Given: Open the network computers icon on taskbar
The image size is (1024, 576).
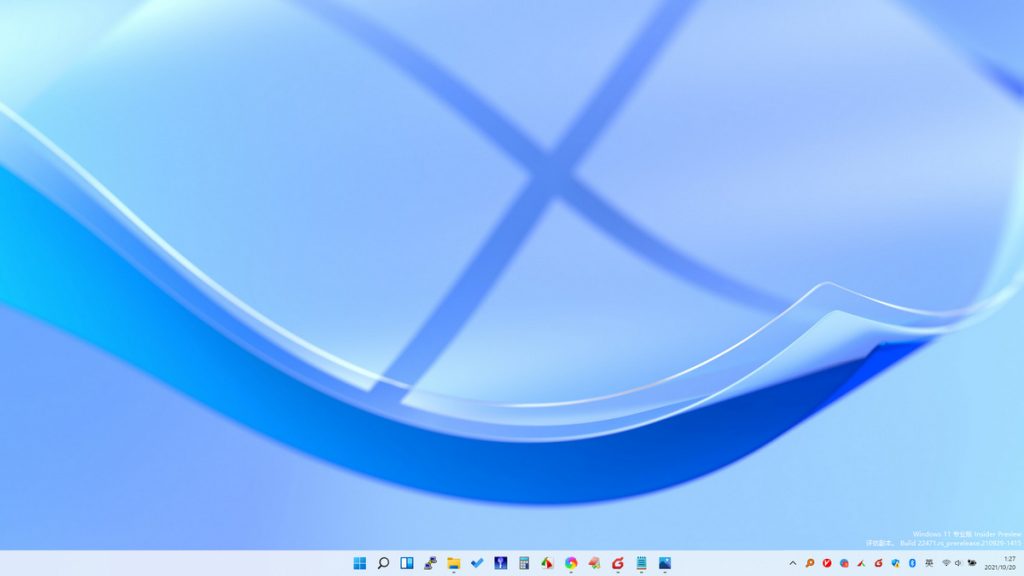Looking at the screenshot, I should [x=430, y=563].
